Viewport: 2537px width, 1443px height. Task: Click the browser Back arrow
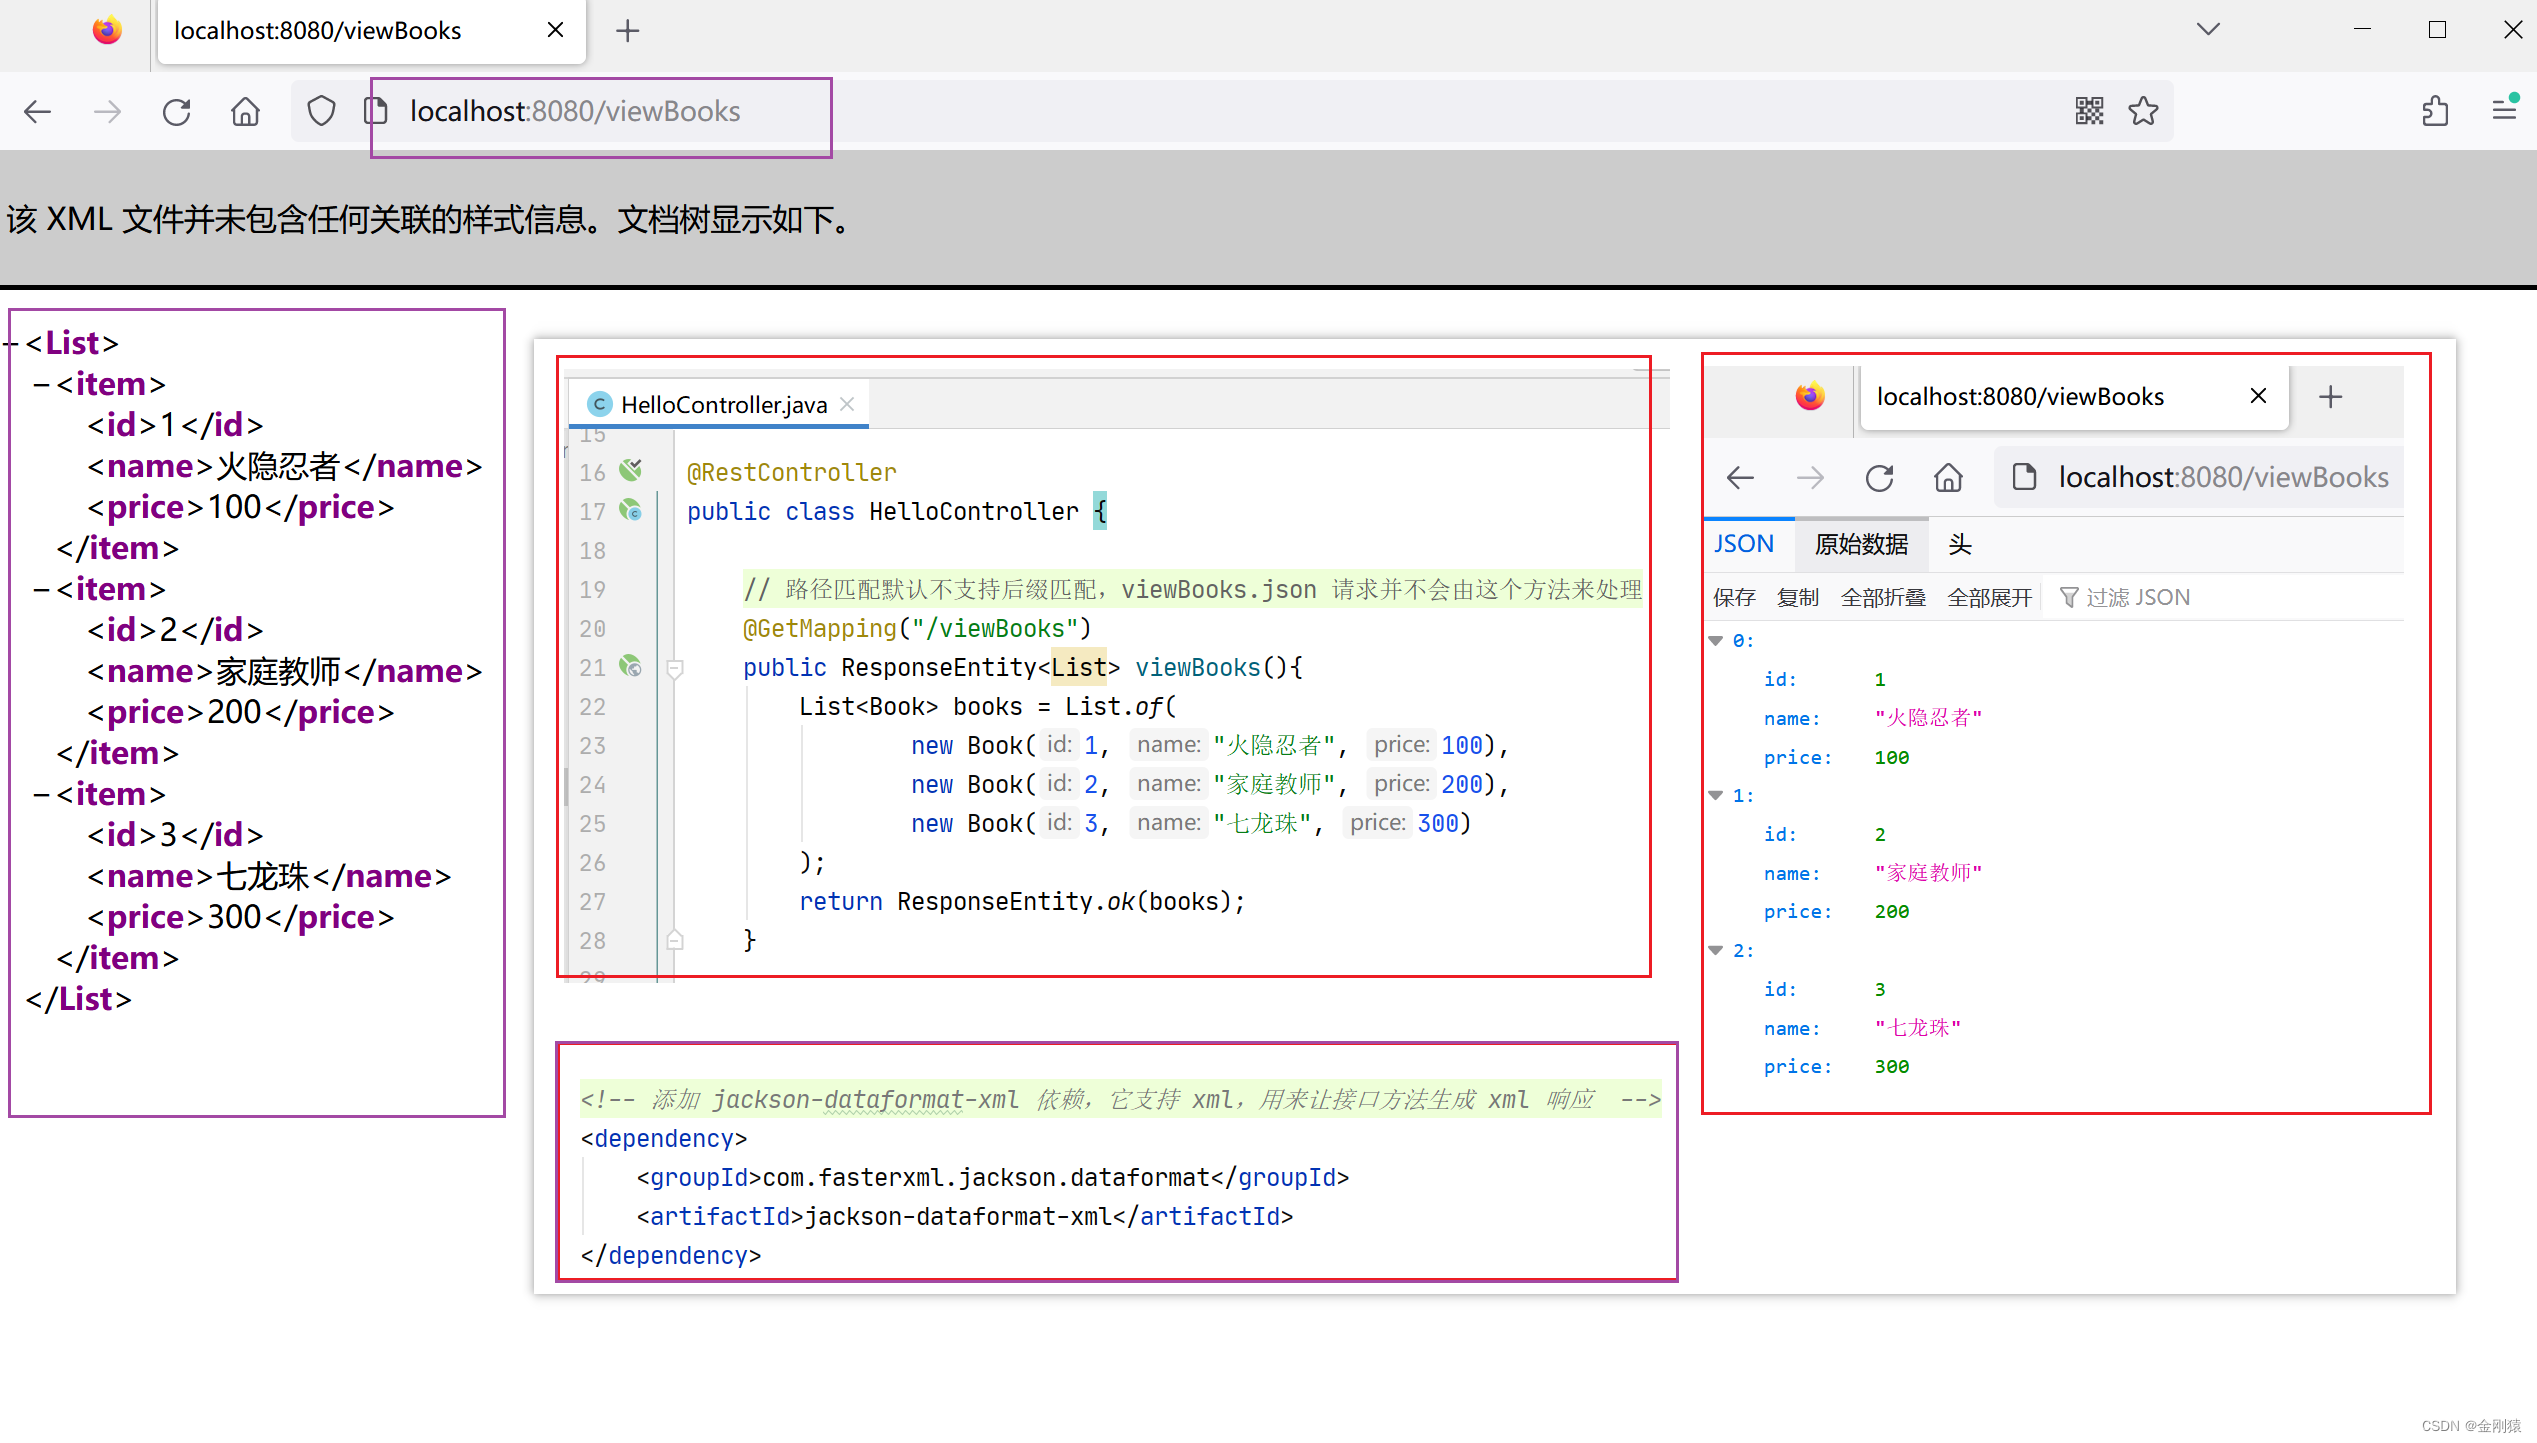pos(38,111)
